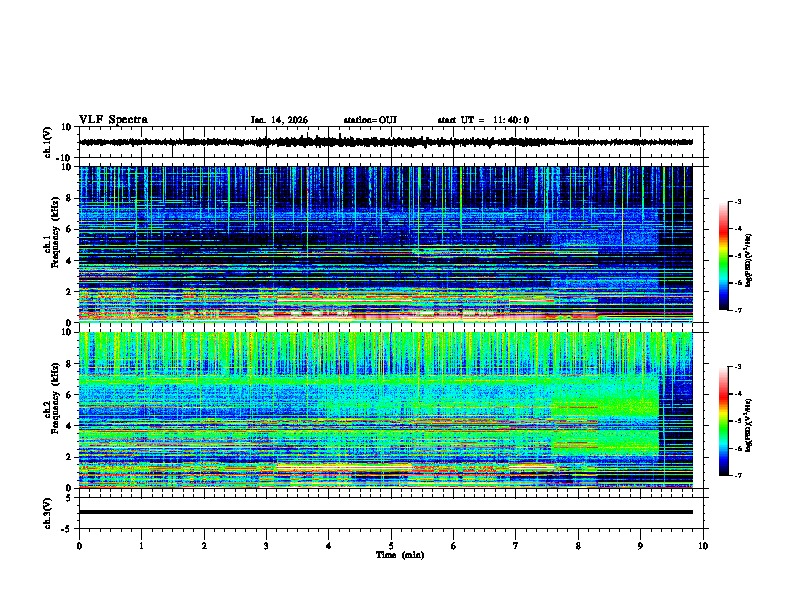This screenshot has height=612, width=792.
Task: Click the "2" tick on ch.1 frequency axis
Action: 70,292
